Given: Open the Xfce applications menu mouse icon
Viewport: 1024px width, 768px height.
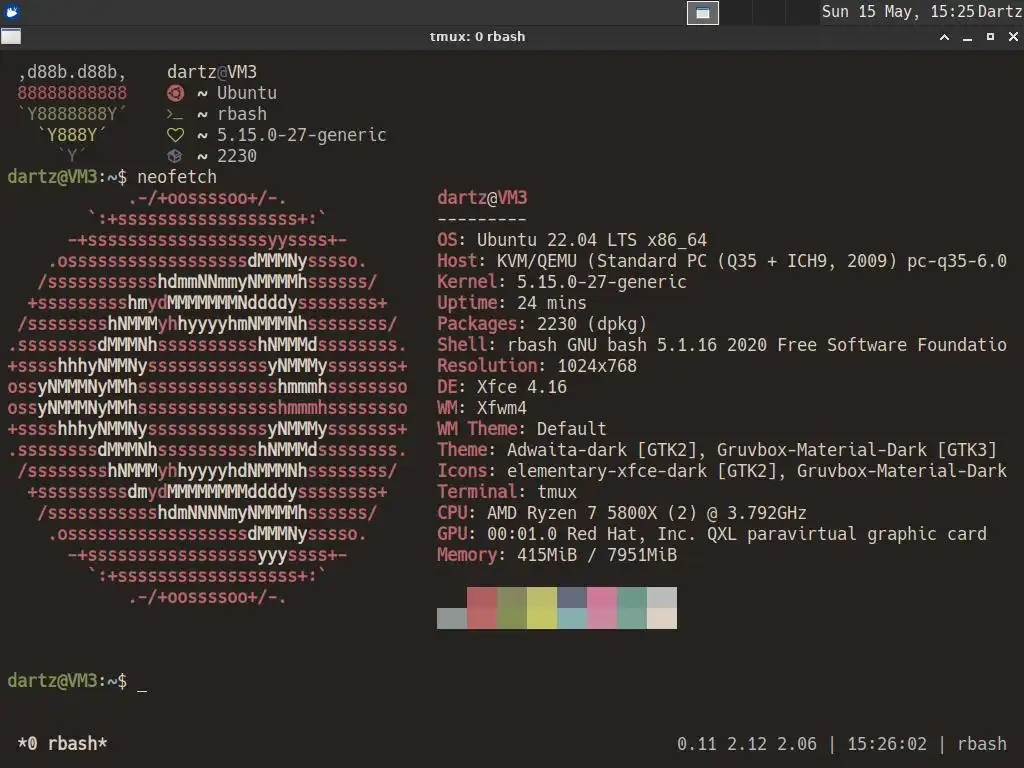Looking at the screenshot, I should [x=12, y=11].
